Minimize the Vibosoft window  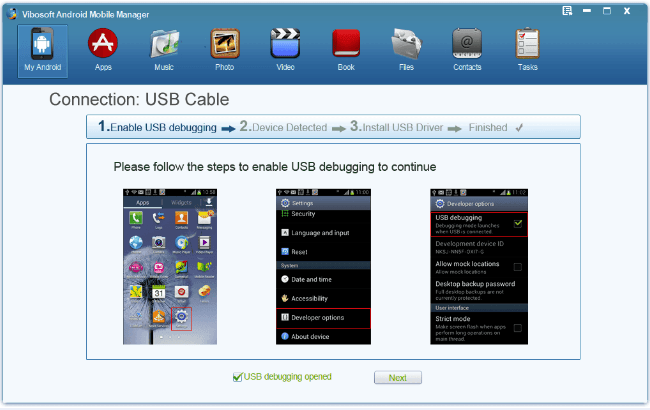point(587,11)
